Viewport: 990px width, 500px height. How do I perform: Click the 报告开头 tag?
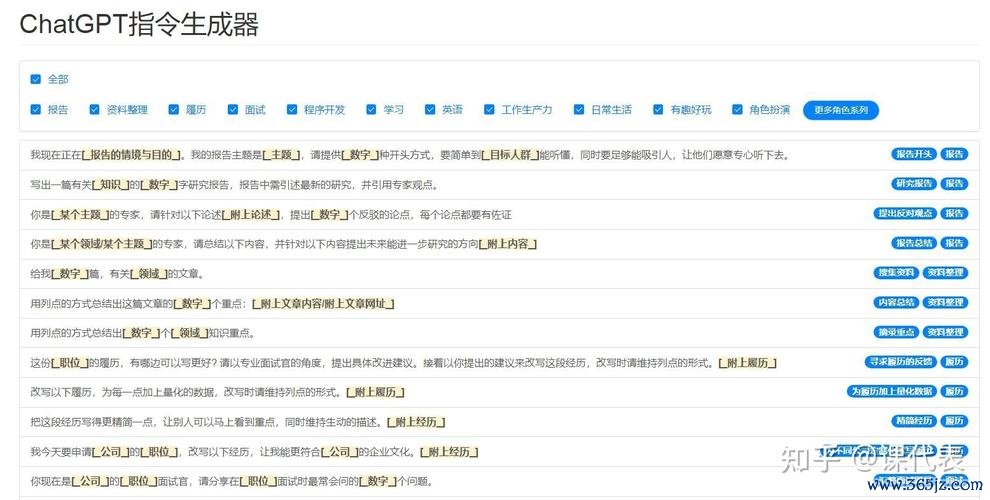(x=914, y=154)
